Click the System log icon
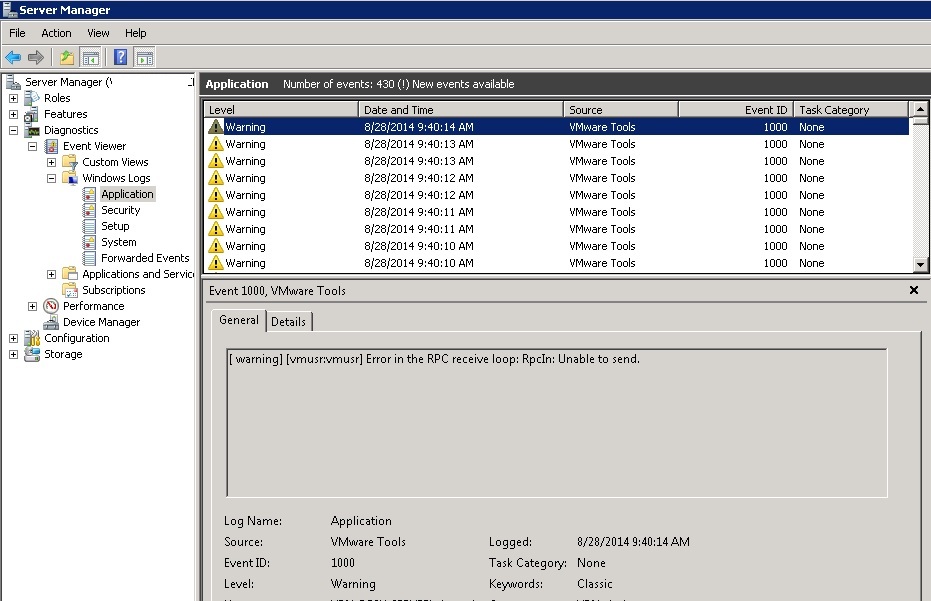The image size is (931, 601). [x=89, y=242]
